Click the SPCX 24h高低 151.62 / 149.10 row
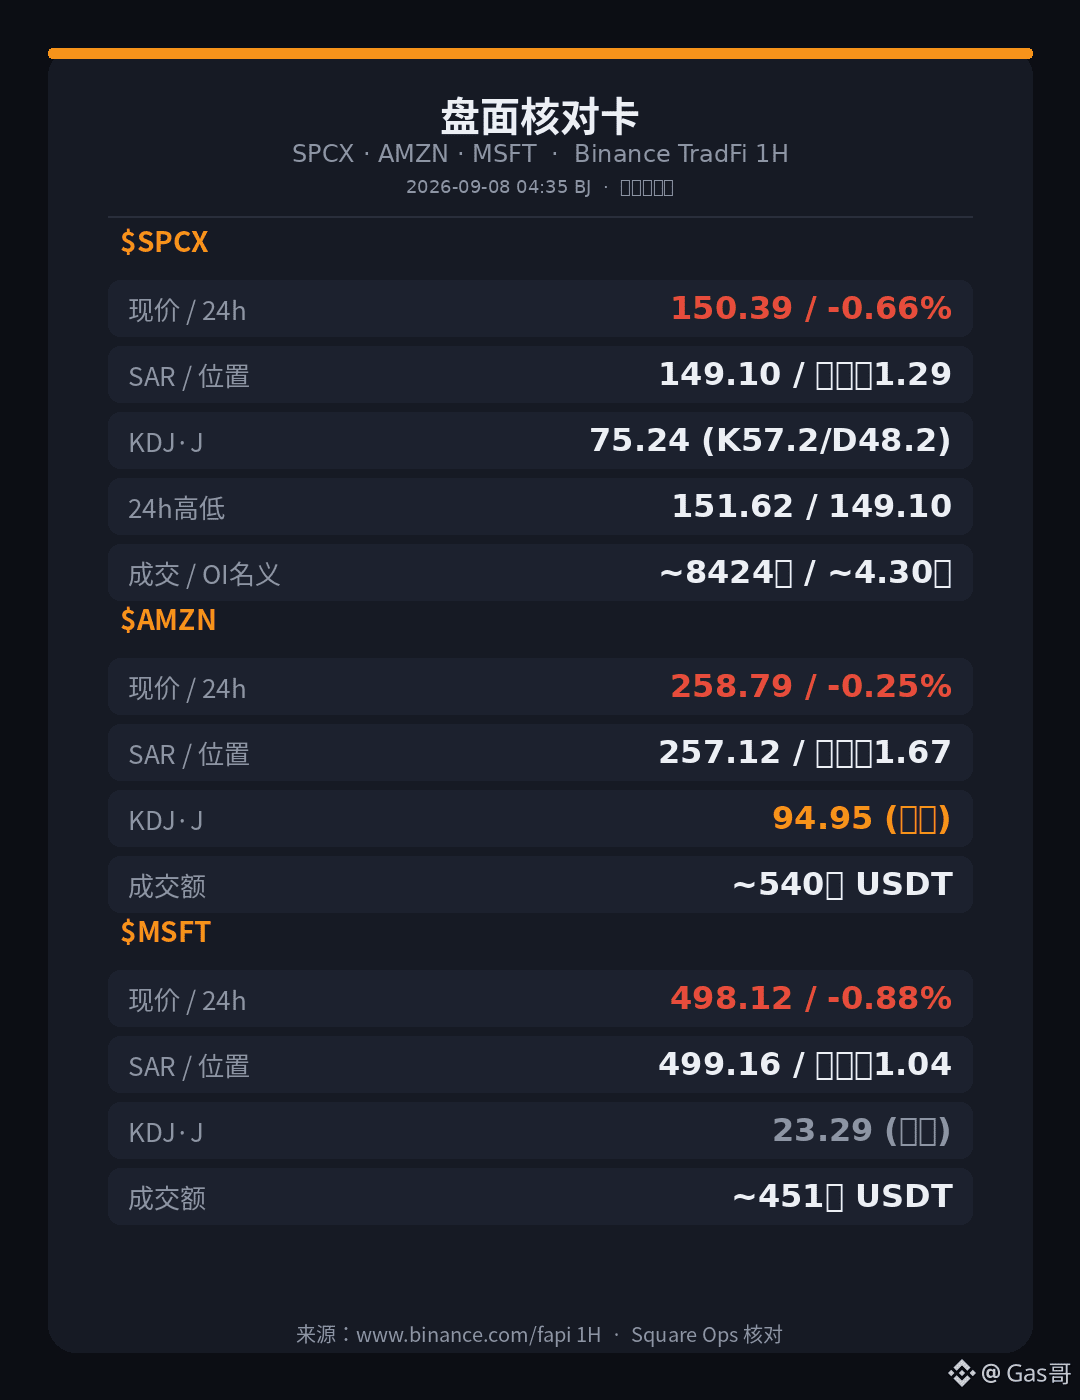This screenshot has width=1080, height=1400. click(540, 507)
